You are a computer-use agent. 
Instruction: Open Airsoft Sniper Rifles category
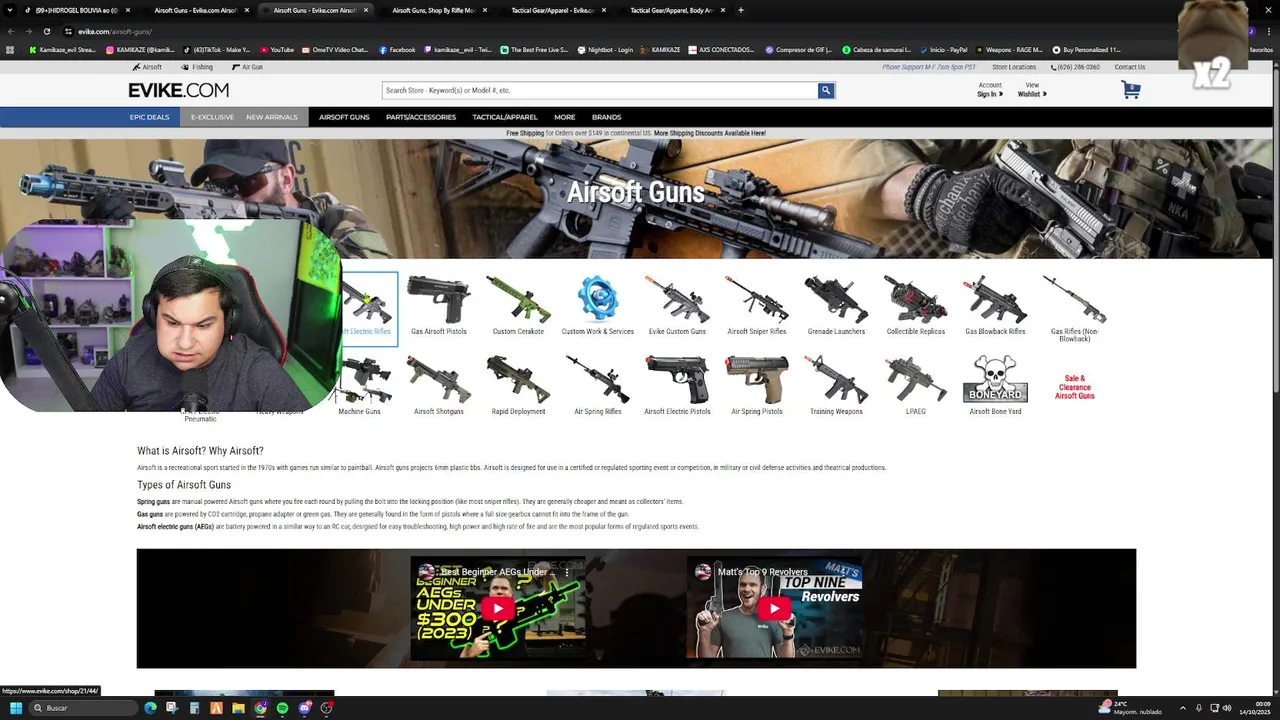pyautogui.click(x=757, y=305)
